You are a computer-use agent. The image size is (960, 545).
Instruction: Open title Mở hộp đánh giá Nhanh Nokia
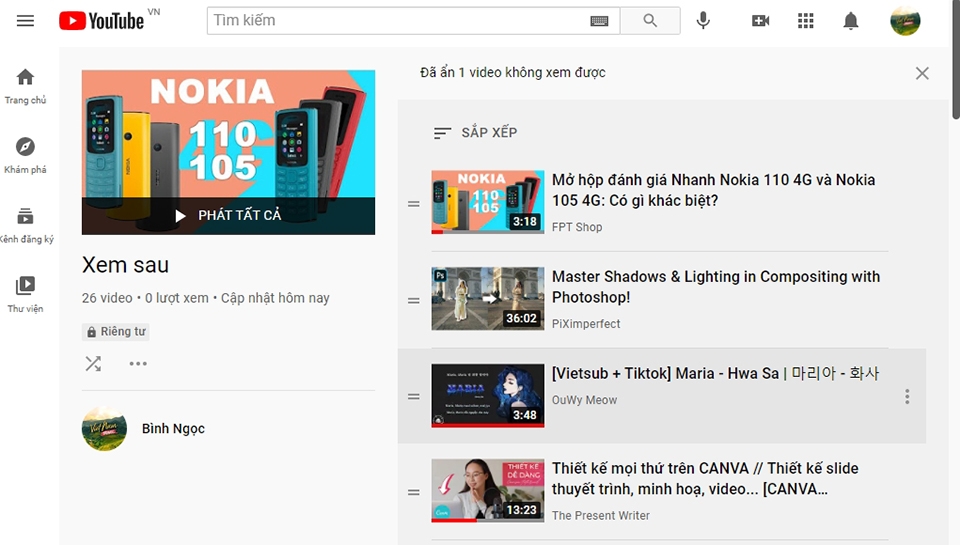pos(713,190)
